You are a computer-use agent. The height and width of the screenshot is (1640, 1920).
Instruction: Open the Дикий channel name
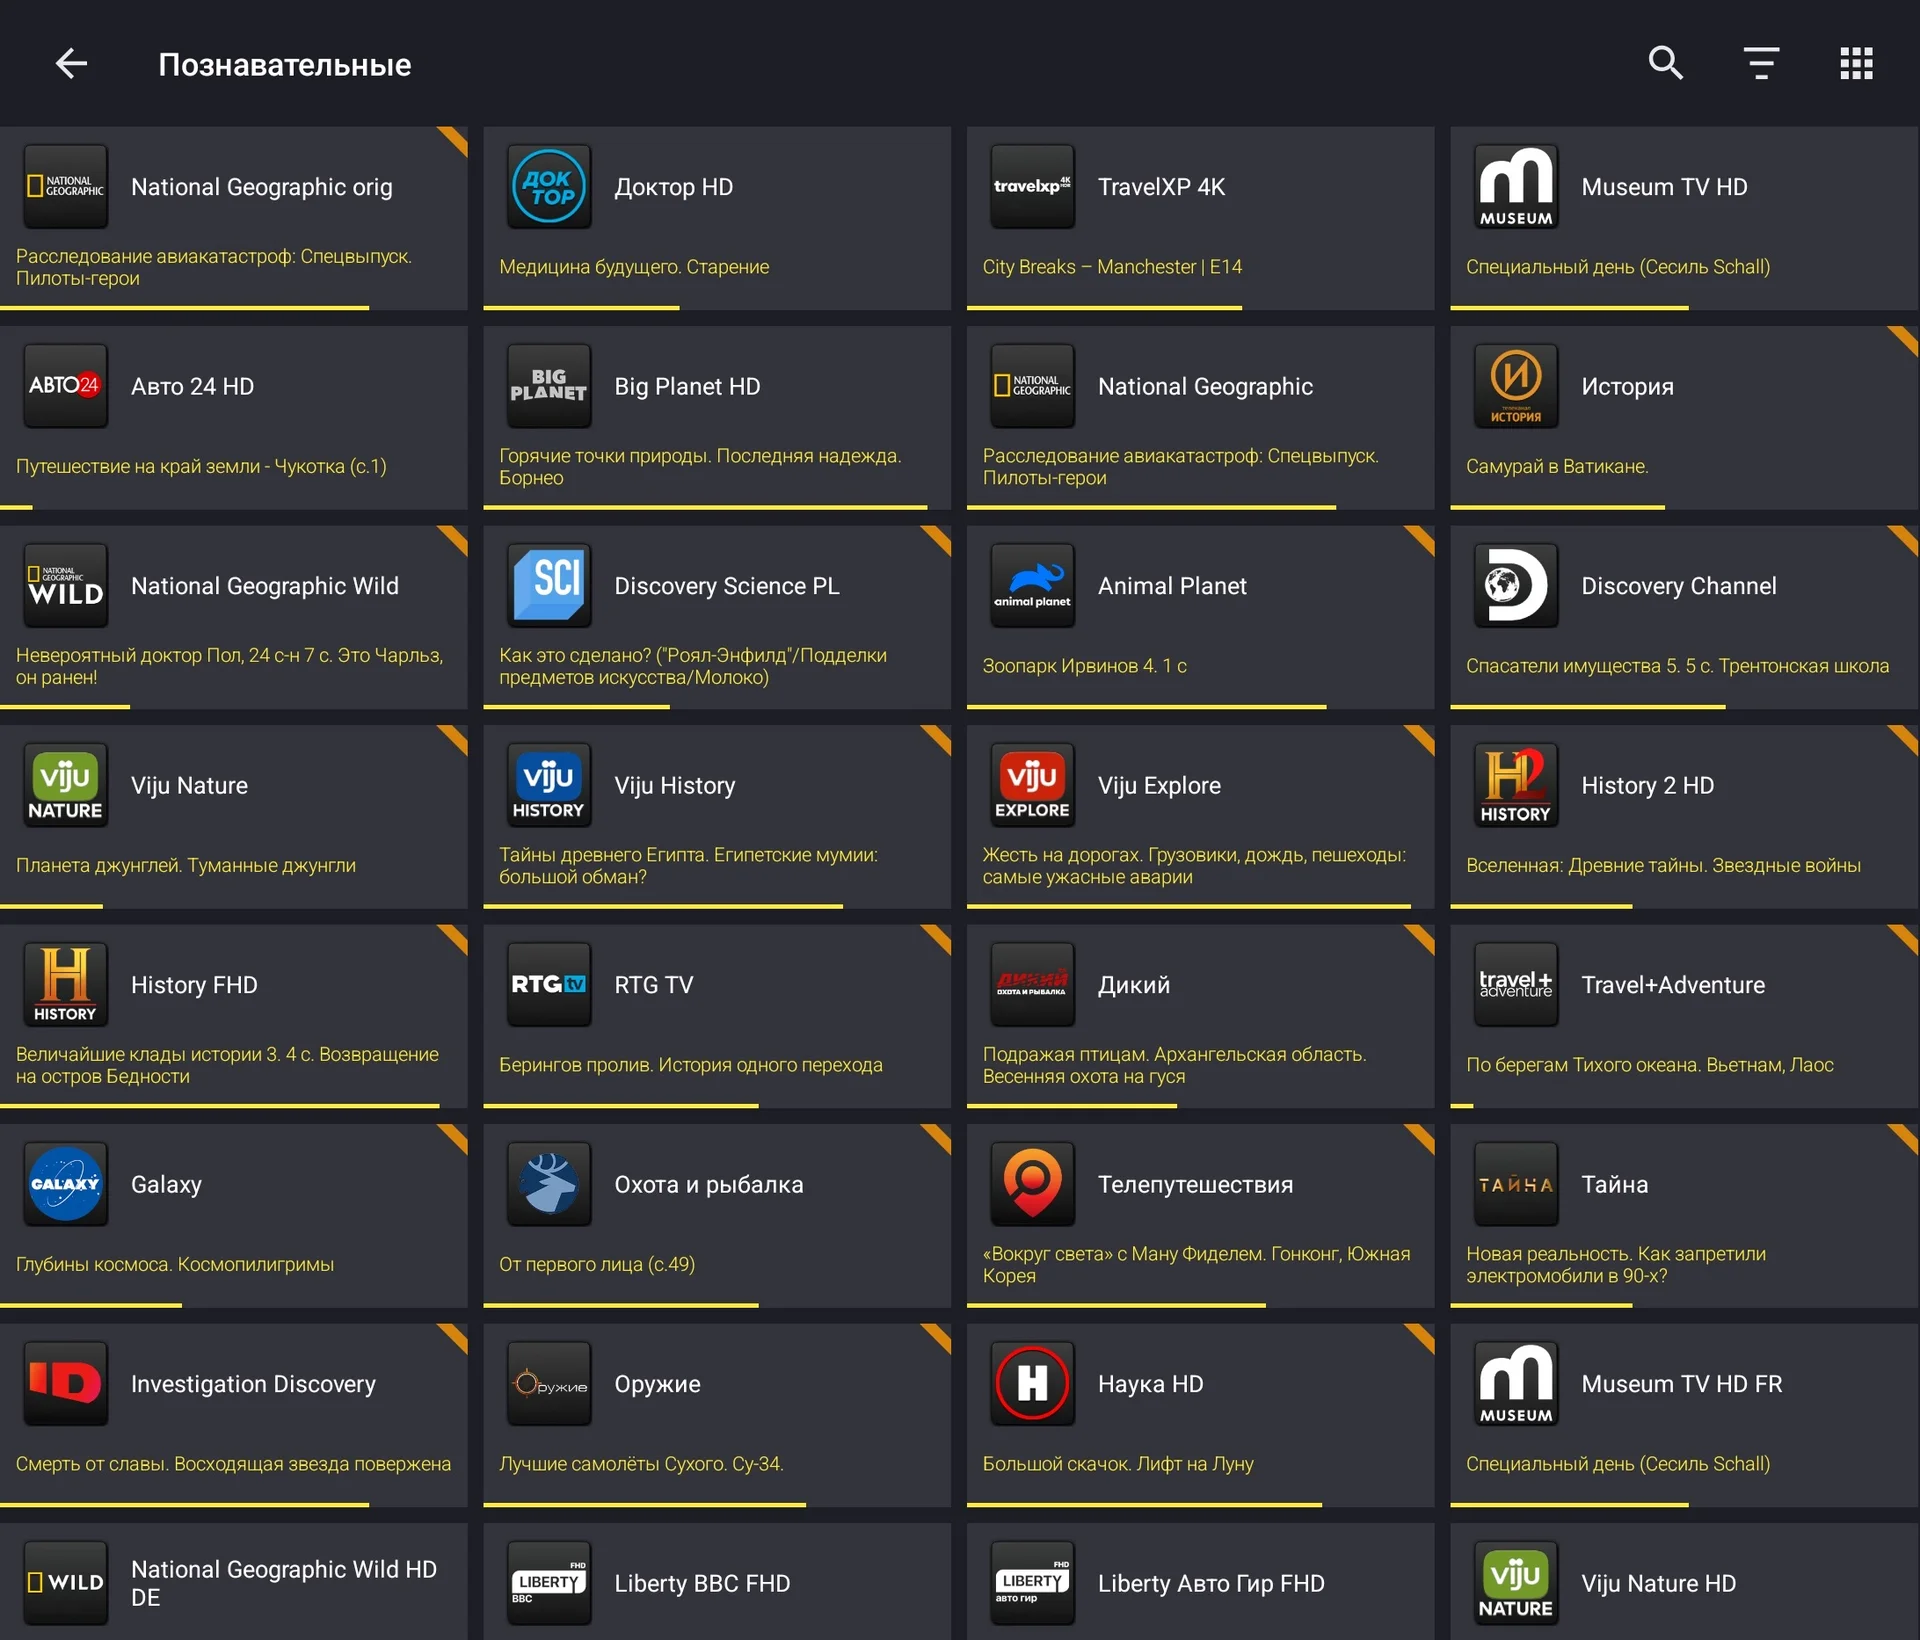coord(1134,985)
